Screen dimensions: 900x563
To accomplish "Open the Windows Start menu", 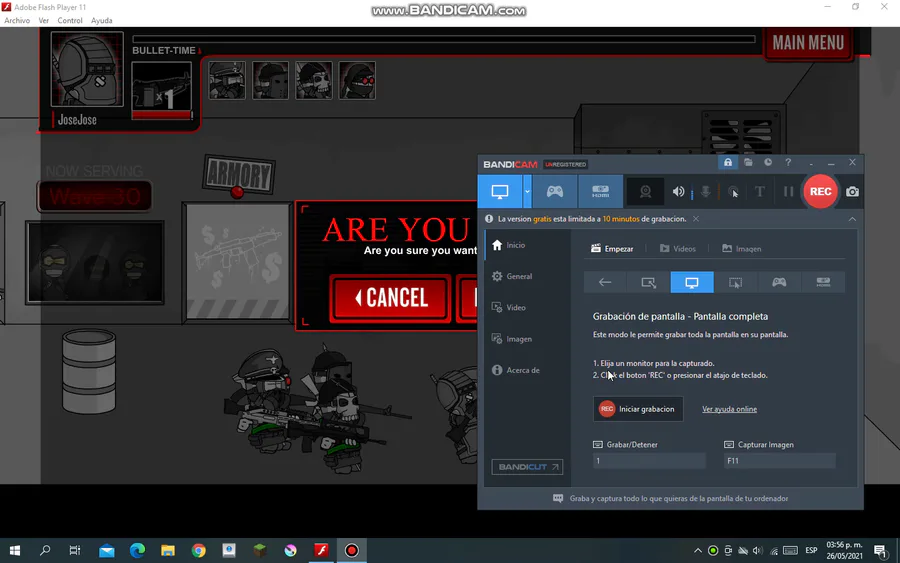I will 15,550.
